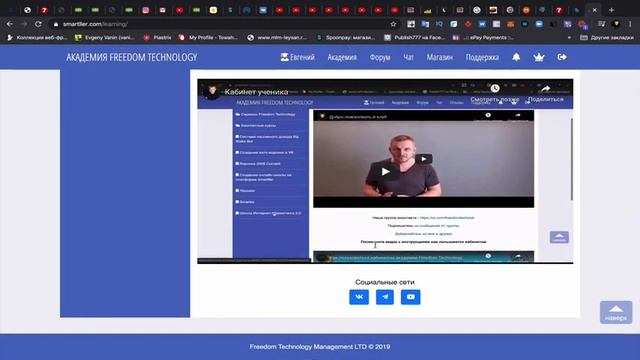Click the Академия Freedom Technology logo
Viewport: 640px width, 360px height.
point(131,57)
